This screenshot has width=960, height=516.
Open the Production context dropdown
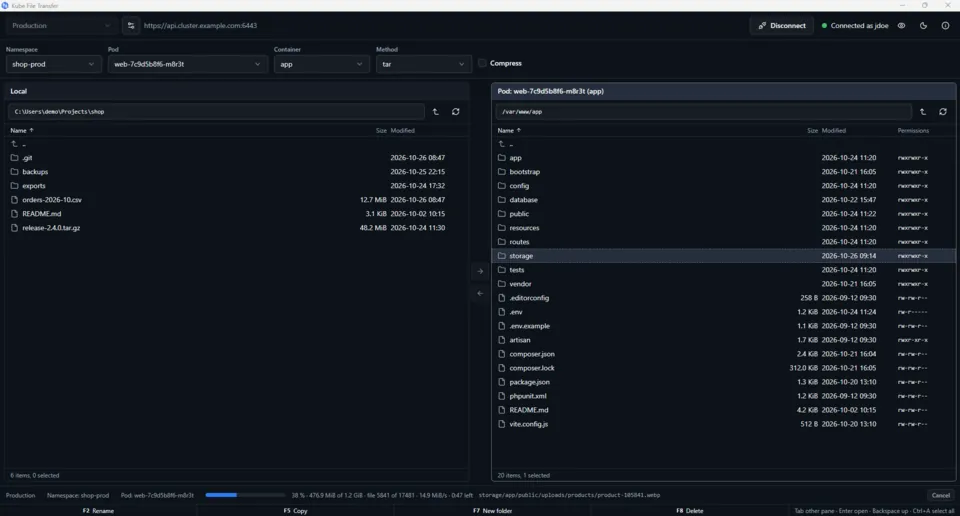click(61, 26)
